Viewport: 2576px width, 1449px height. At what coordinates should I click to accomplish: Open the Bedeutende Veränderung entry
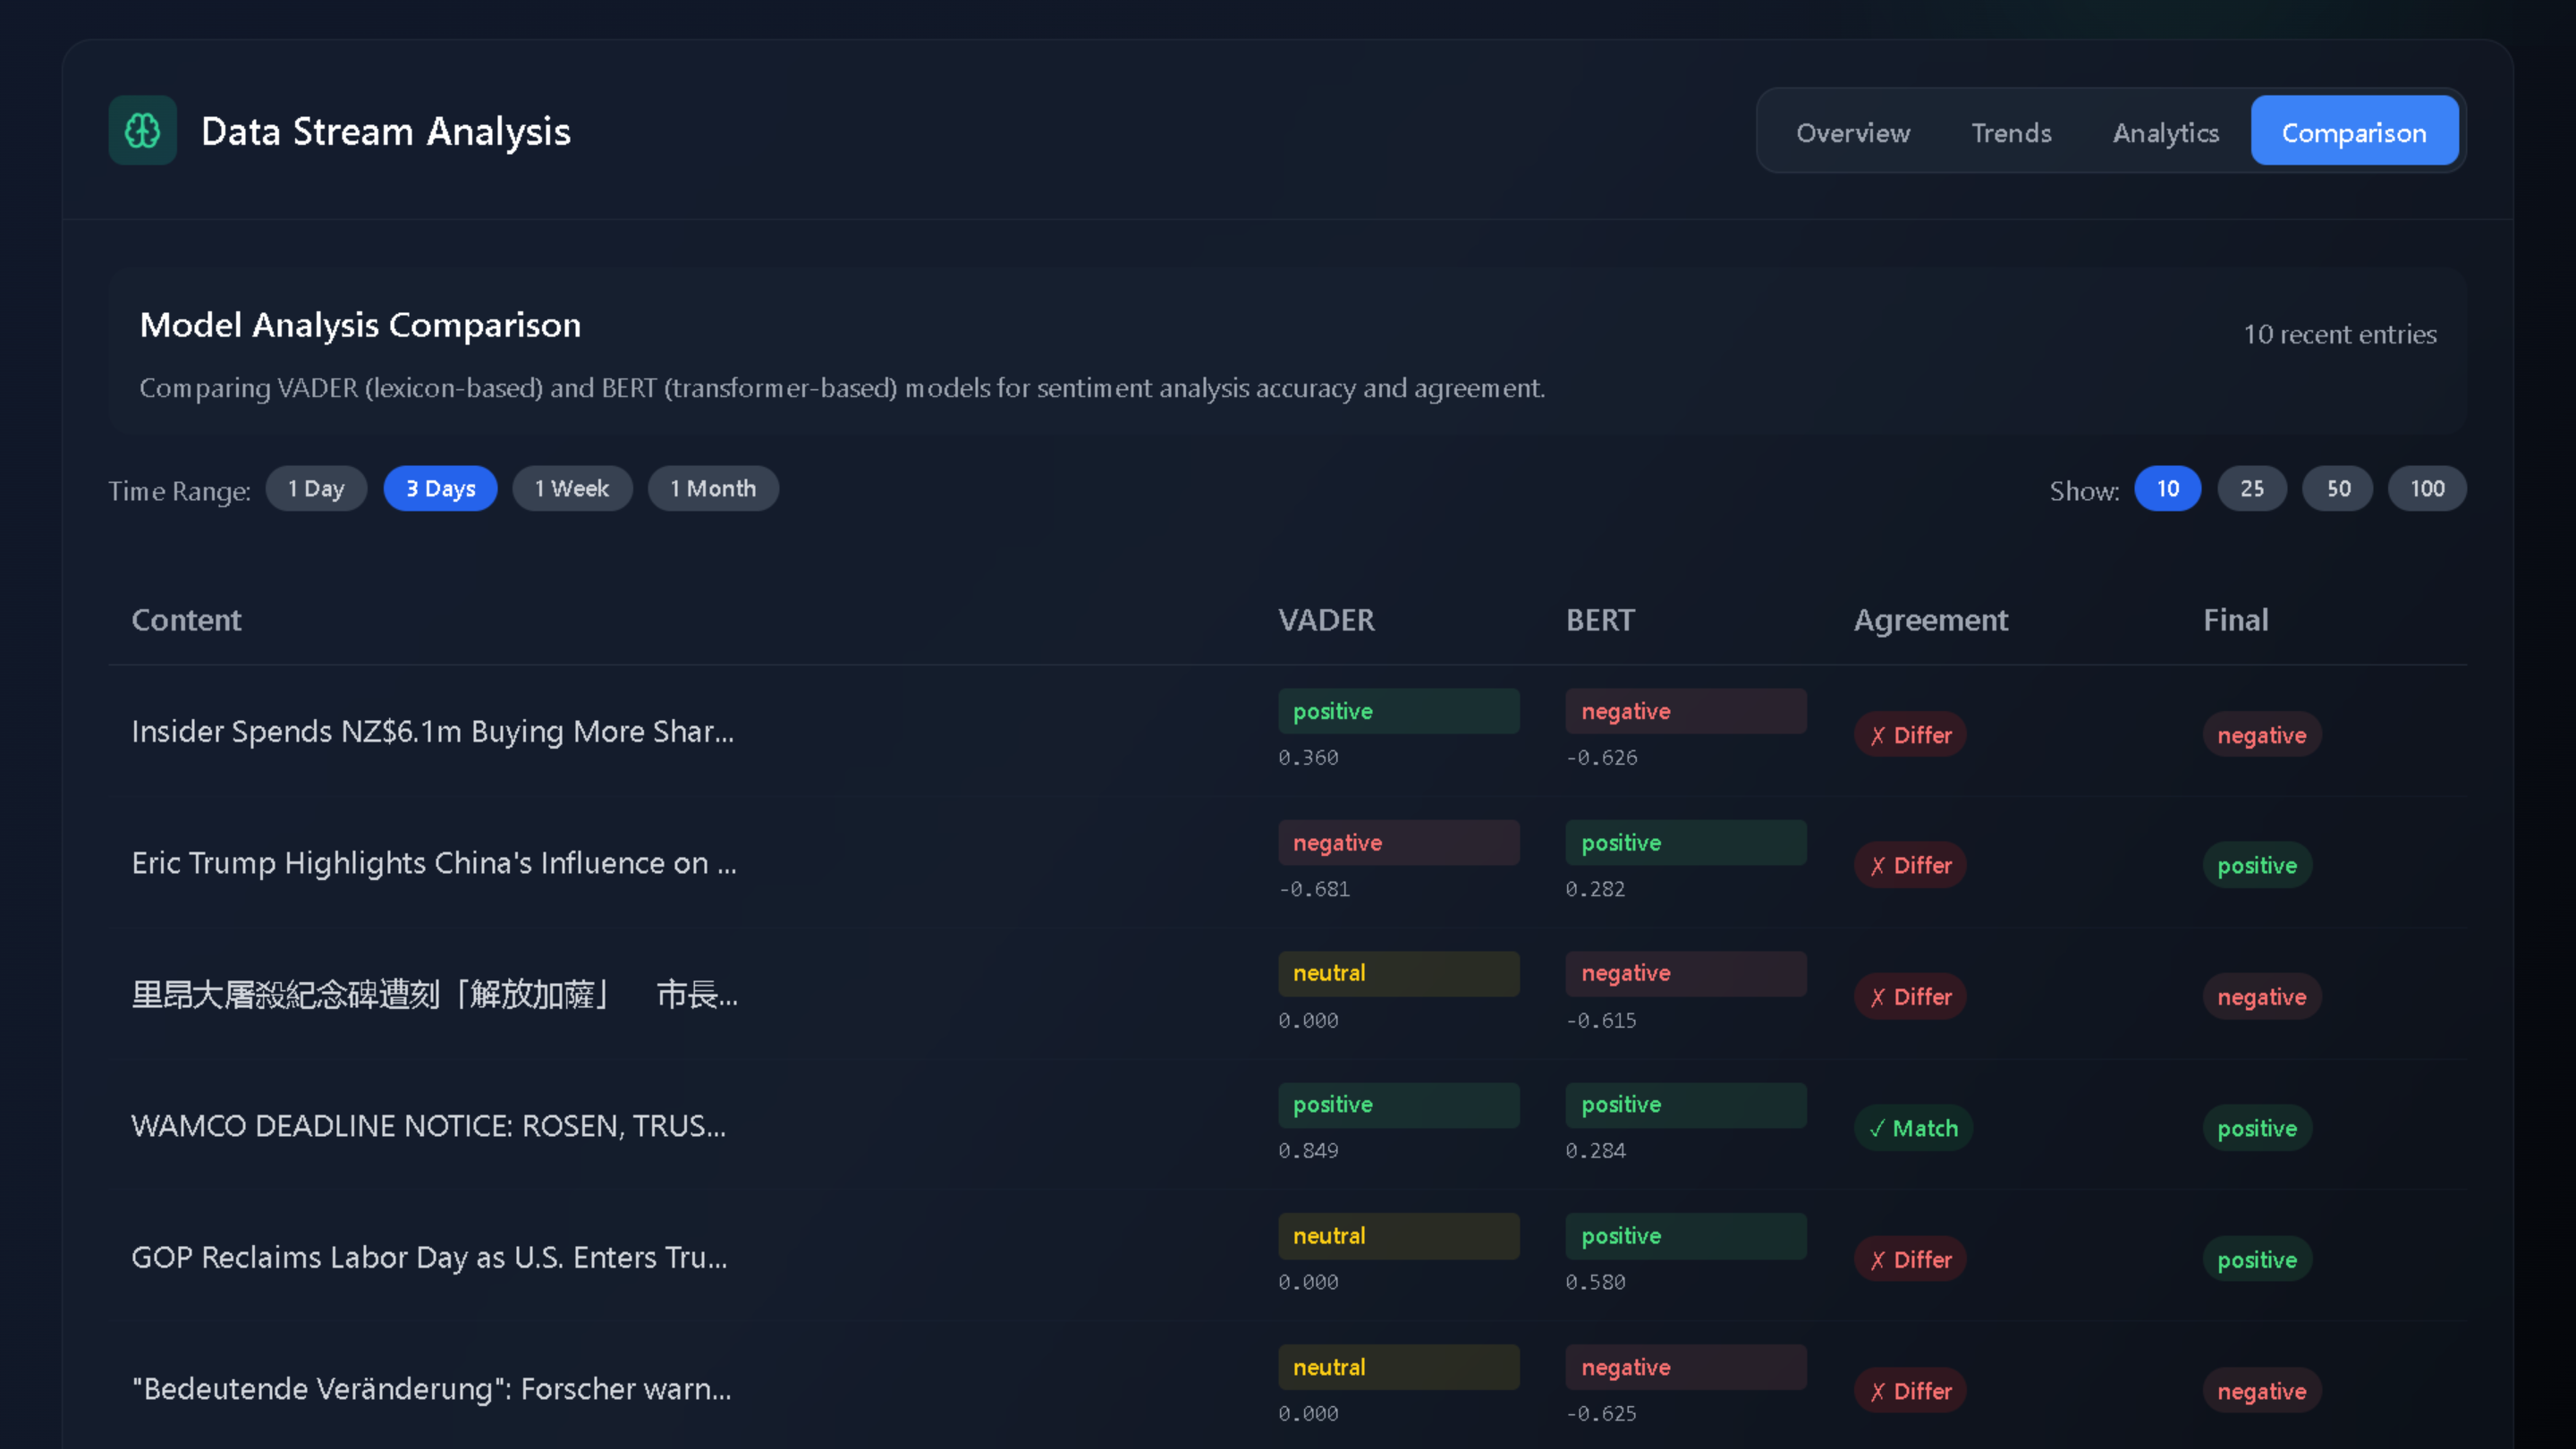tap(431, 1389)
